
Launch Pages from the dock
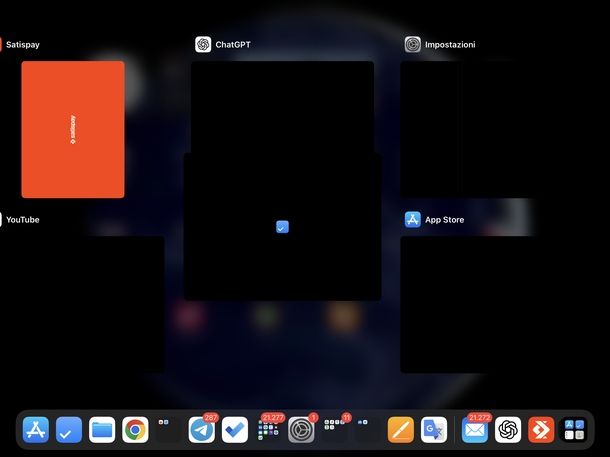click(401, 430)
